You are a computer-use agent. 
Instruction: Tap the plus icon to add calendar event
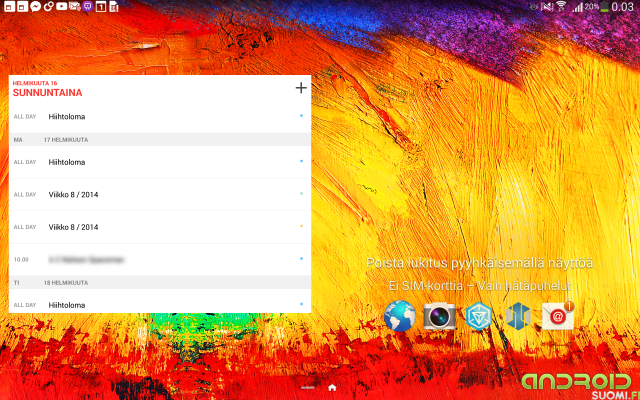pos(301,88)
